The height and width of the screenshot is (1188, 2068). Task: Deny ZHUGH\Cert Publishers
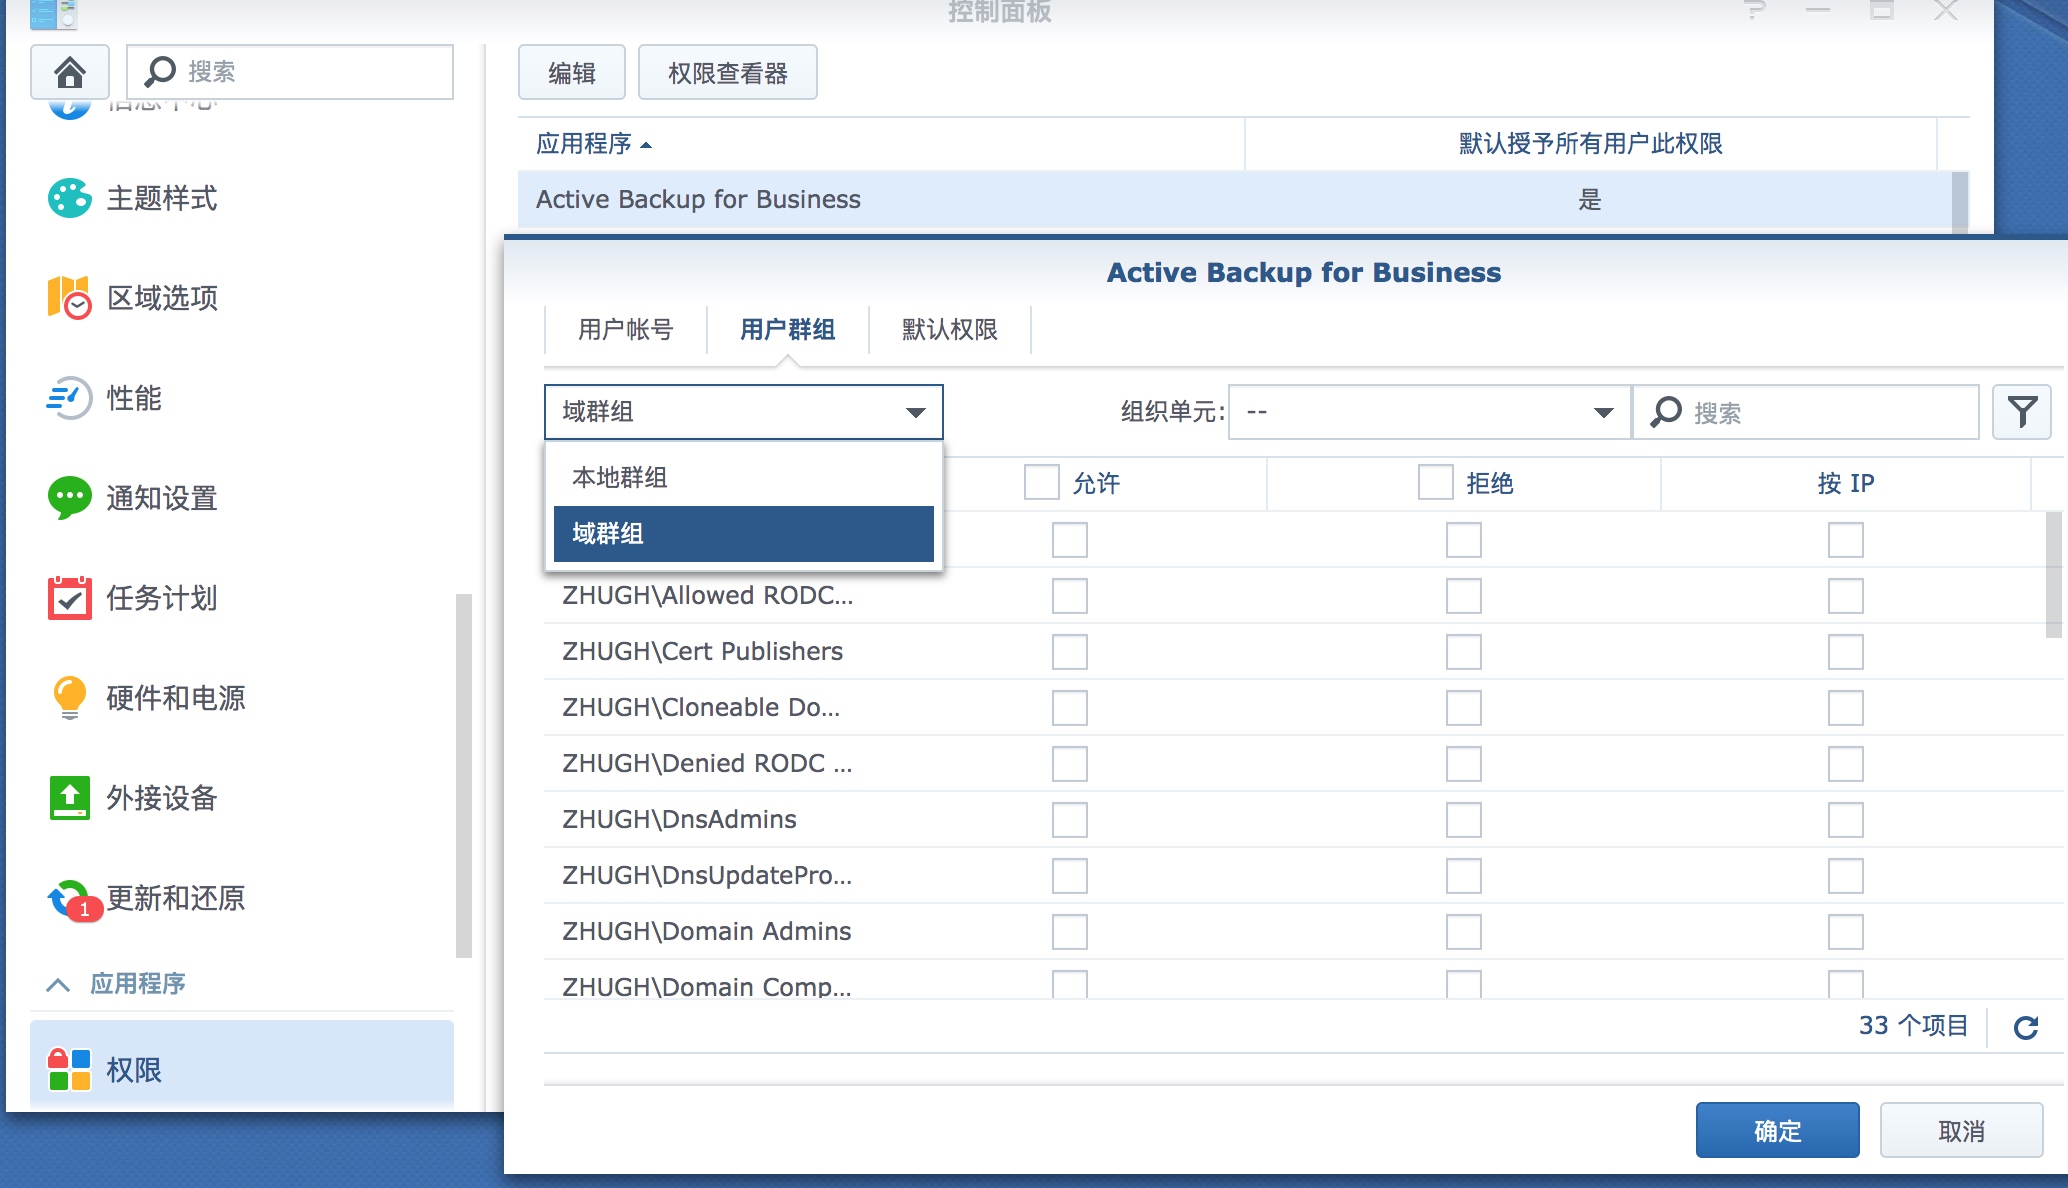(1463, 652)
